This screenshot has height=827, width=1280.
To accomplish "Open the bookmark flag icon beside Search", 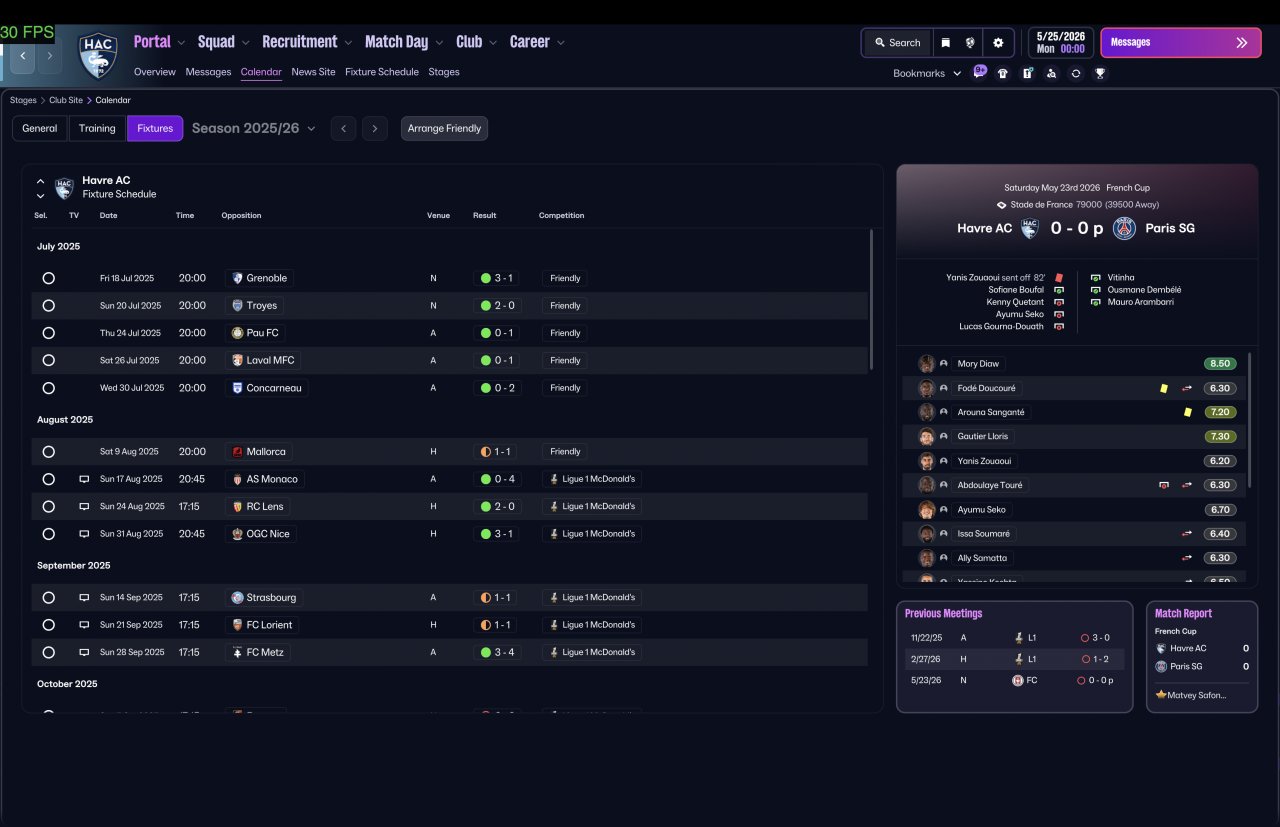I will click(x=945, y=43).
